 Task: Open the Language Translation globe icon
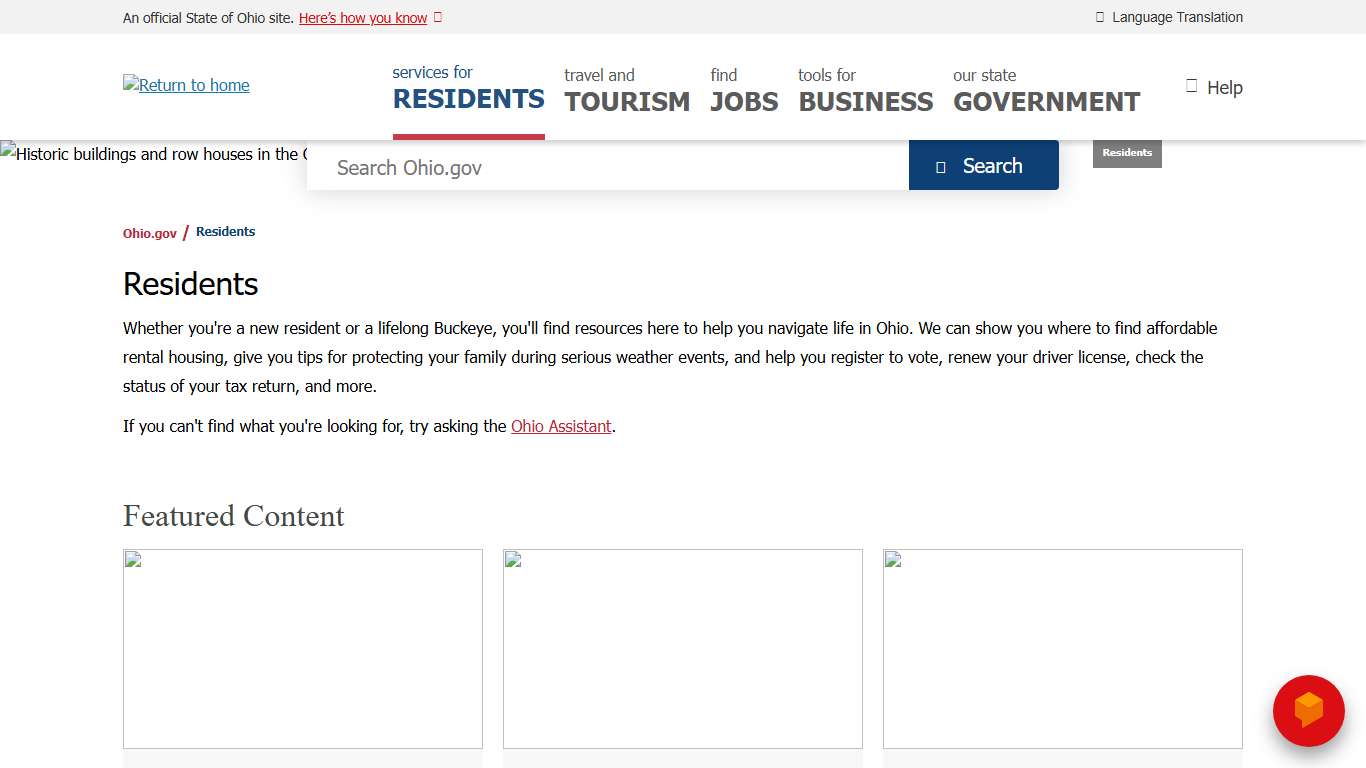[x=1099, y=17]
